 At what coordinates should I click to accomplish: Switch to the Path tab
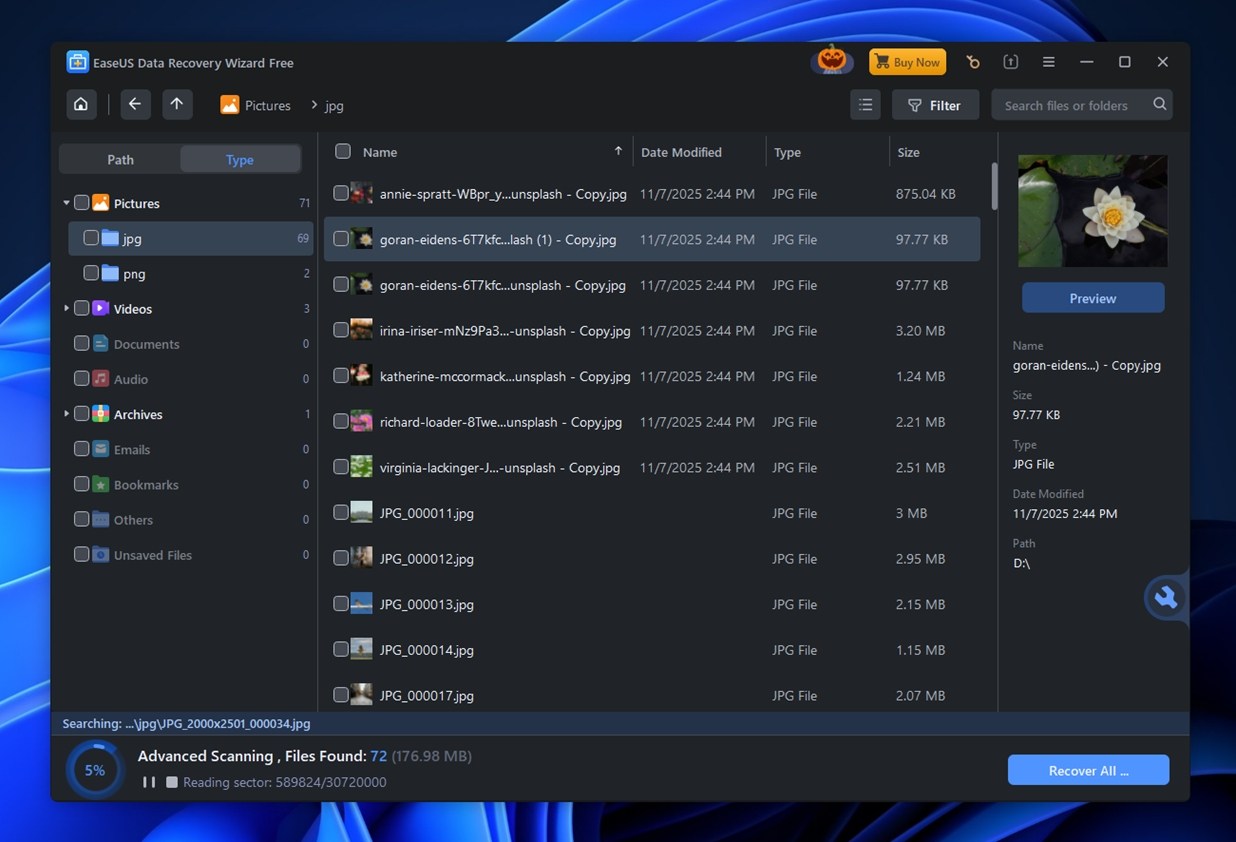pos(119,159)
